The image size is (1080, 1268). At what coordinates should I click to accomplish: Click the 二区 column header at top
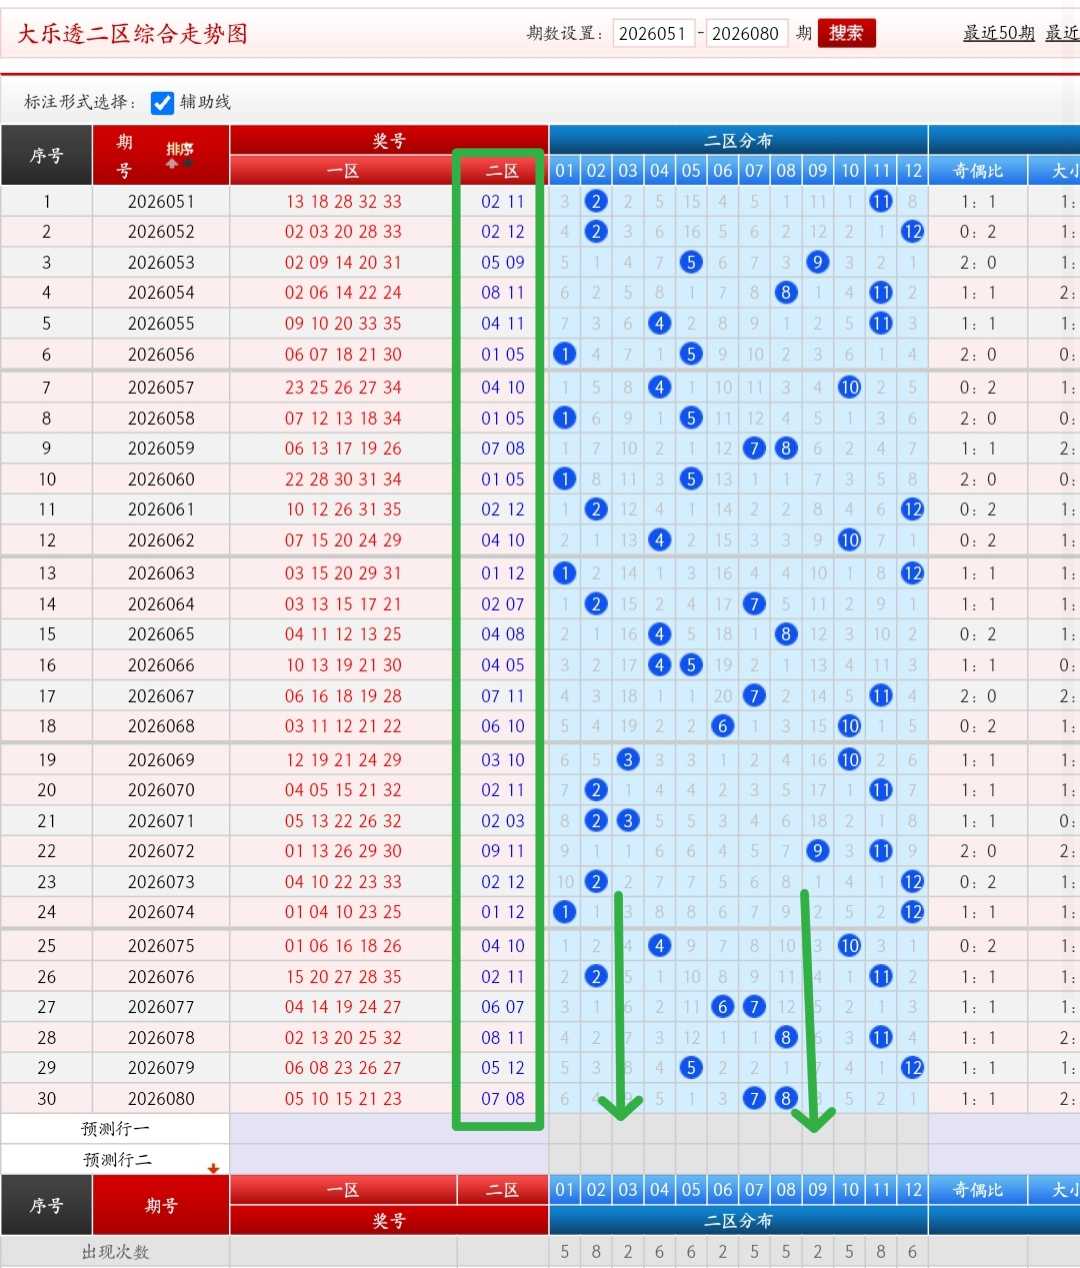click(502, 171)
